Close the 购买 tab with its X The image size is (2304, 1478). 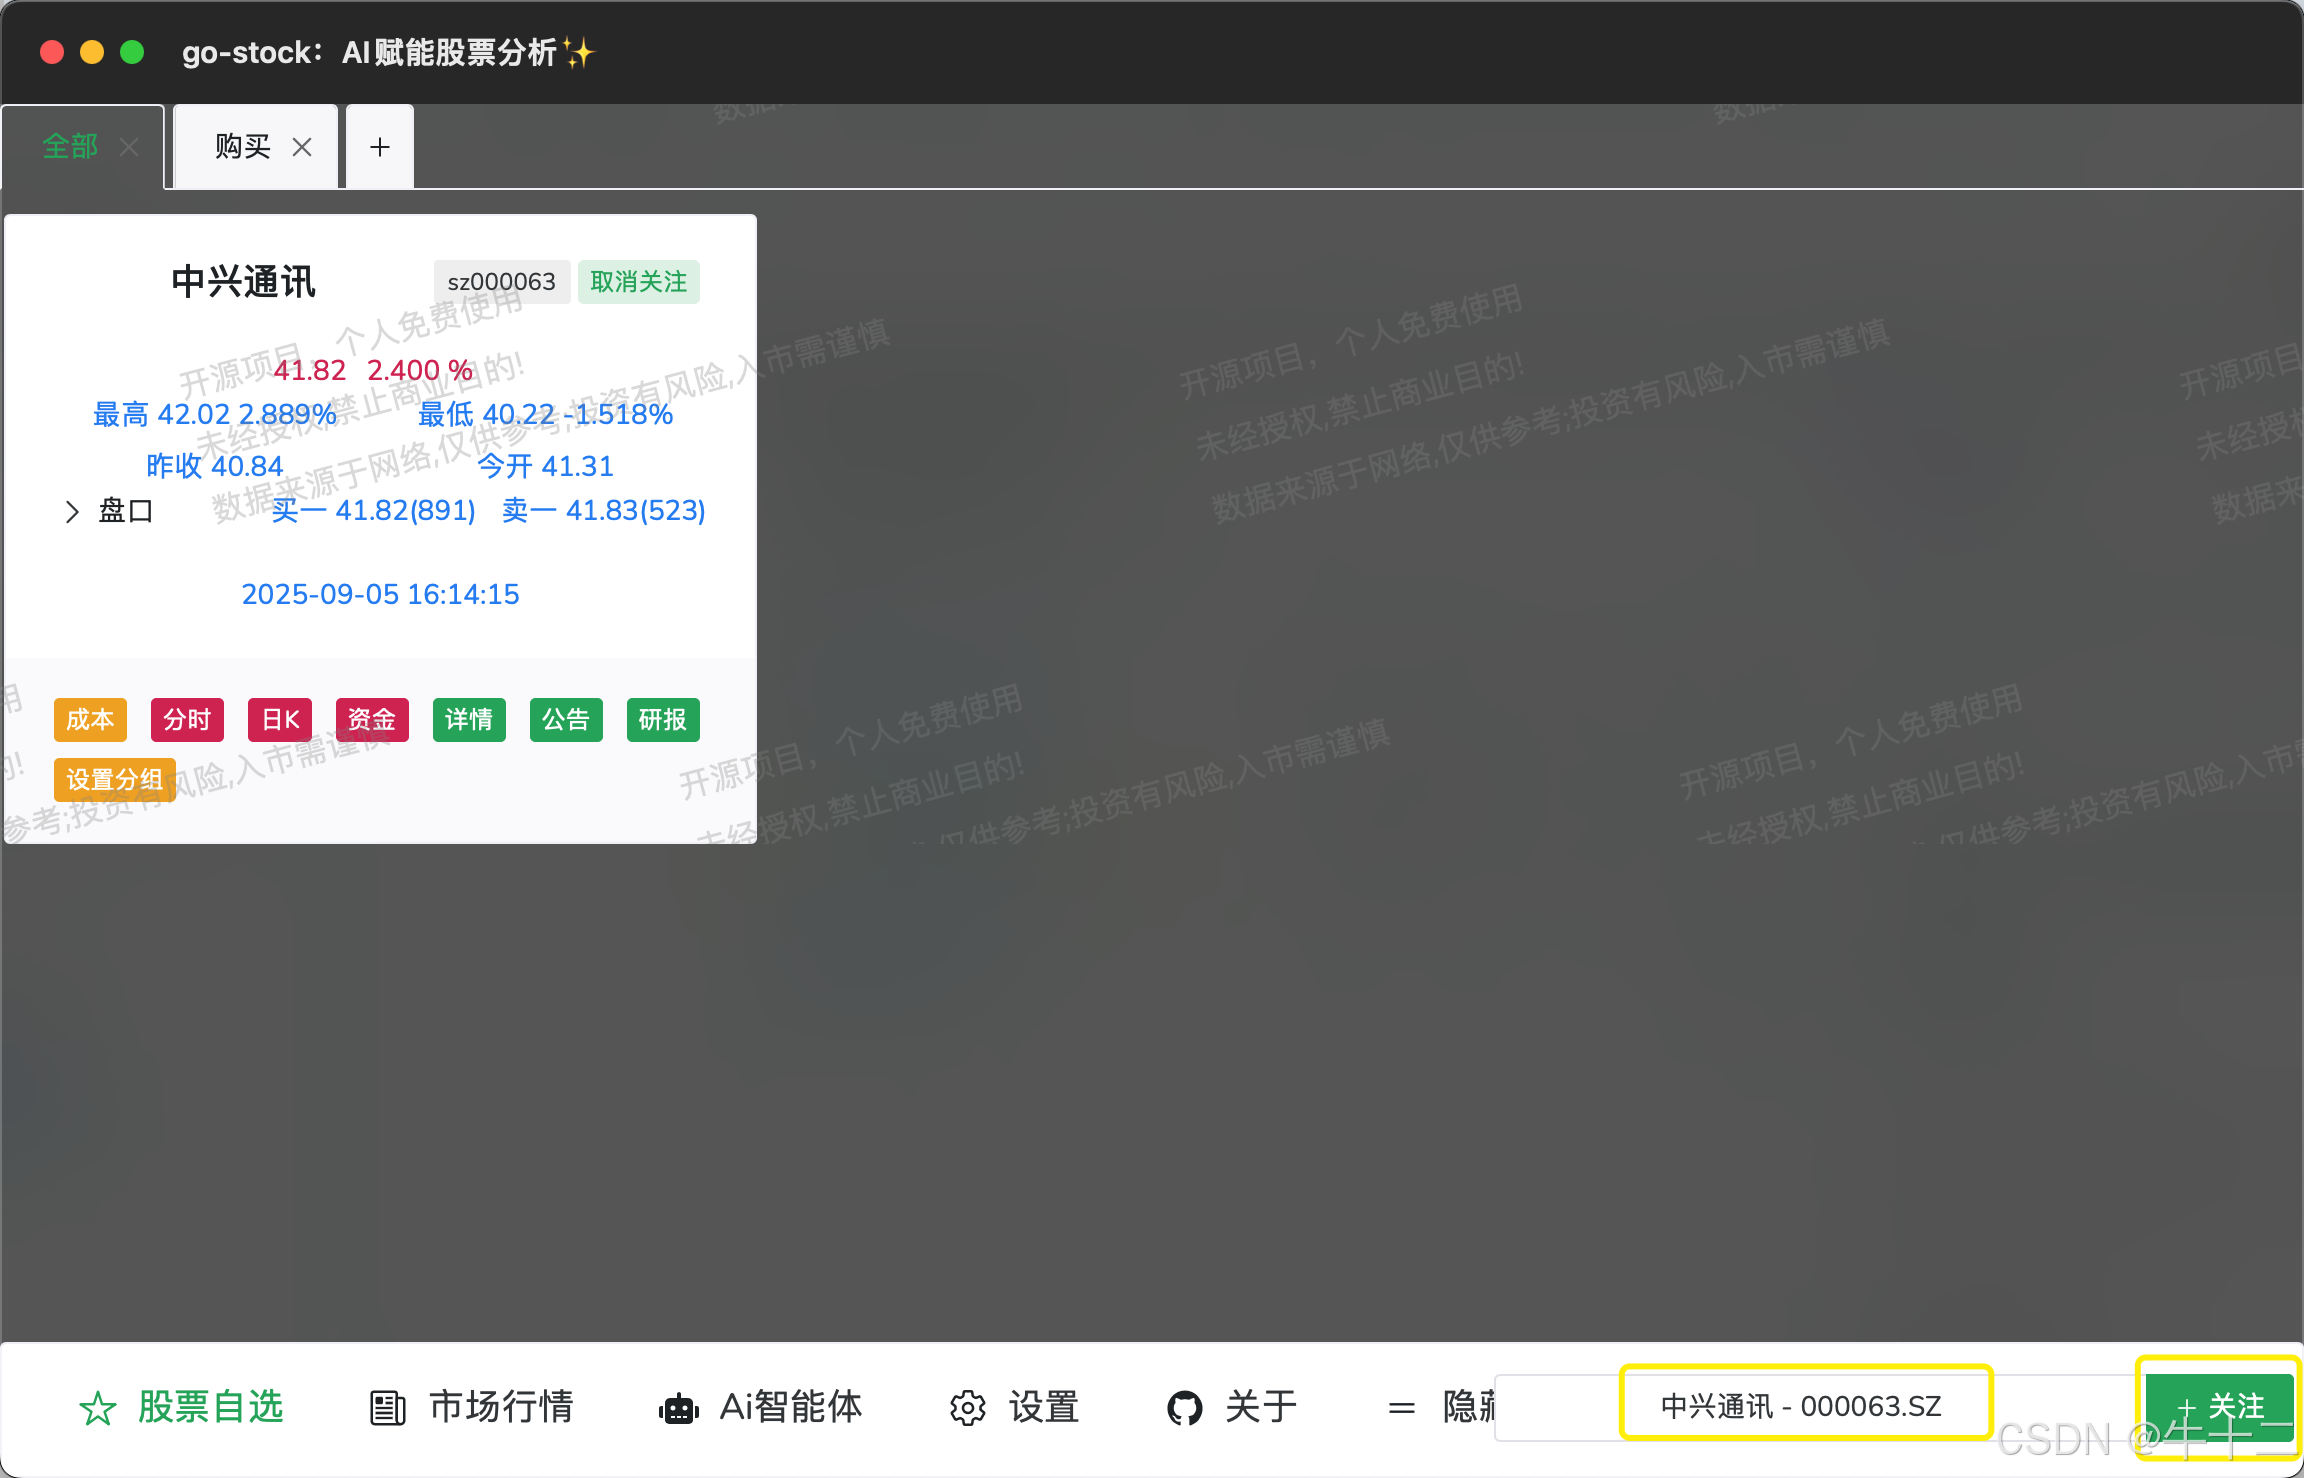coord(302,147)
